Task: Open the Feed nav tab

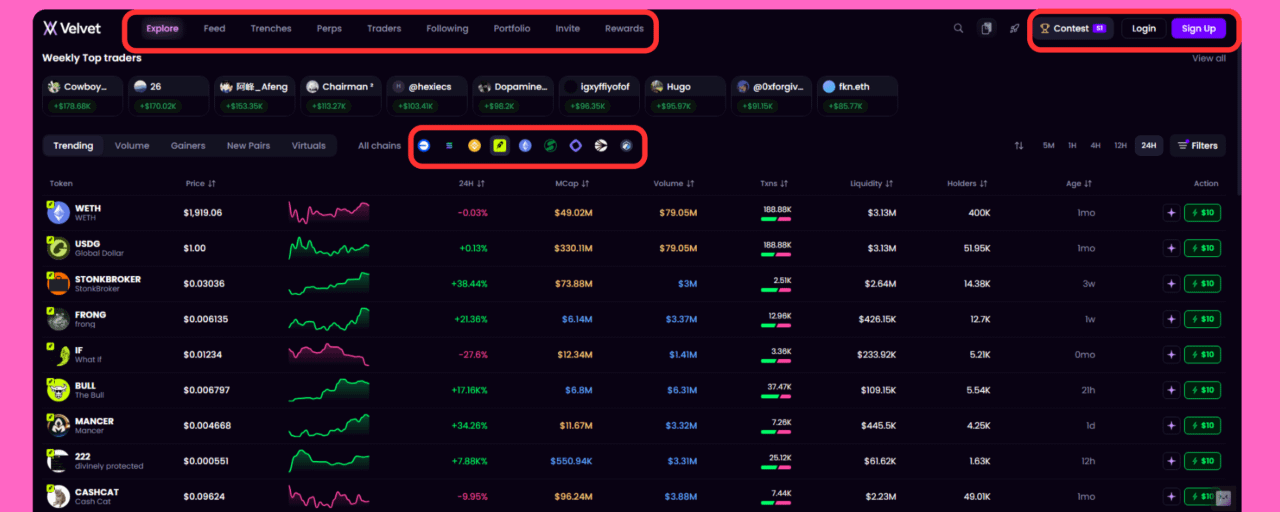Action: pos(214,28)
